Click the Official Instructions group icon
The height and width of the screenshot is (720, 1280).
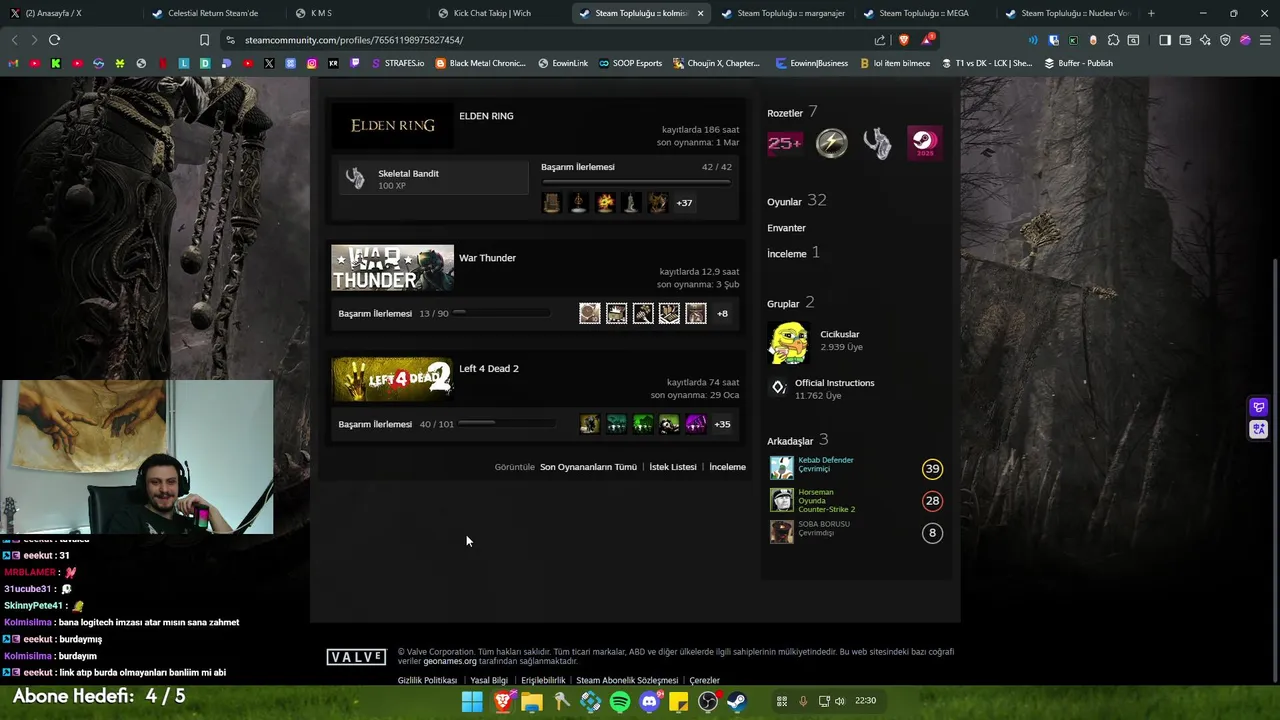pyautogui.click(x=779, y=387)
